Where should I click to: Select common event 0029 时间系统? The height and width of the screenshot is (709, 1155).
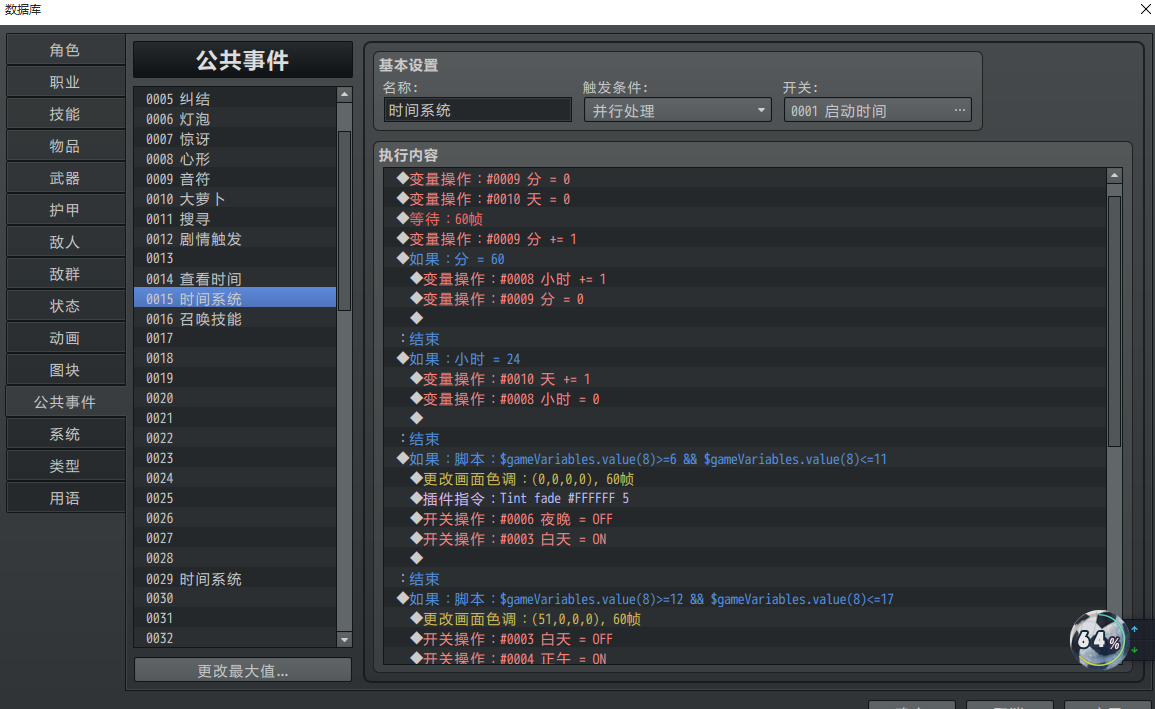click(235, 579)
